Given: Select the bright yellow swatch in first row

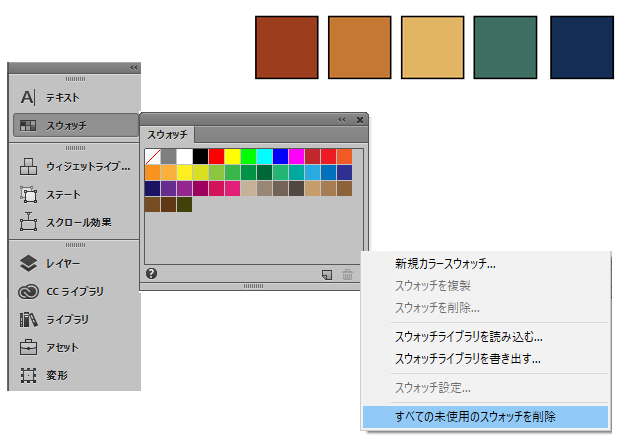Looking at the screenshot, I should click(233, 157).
